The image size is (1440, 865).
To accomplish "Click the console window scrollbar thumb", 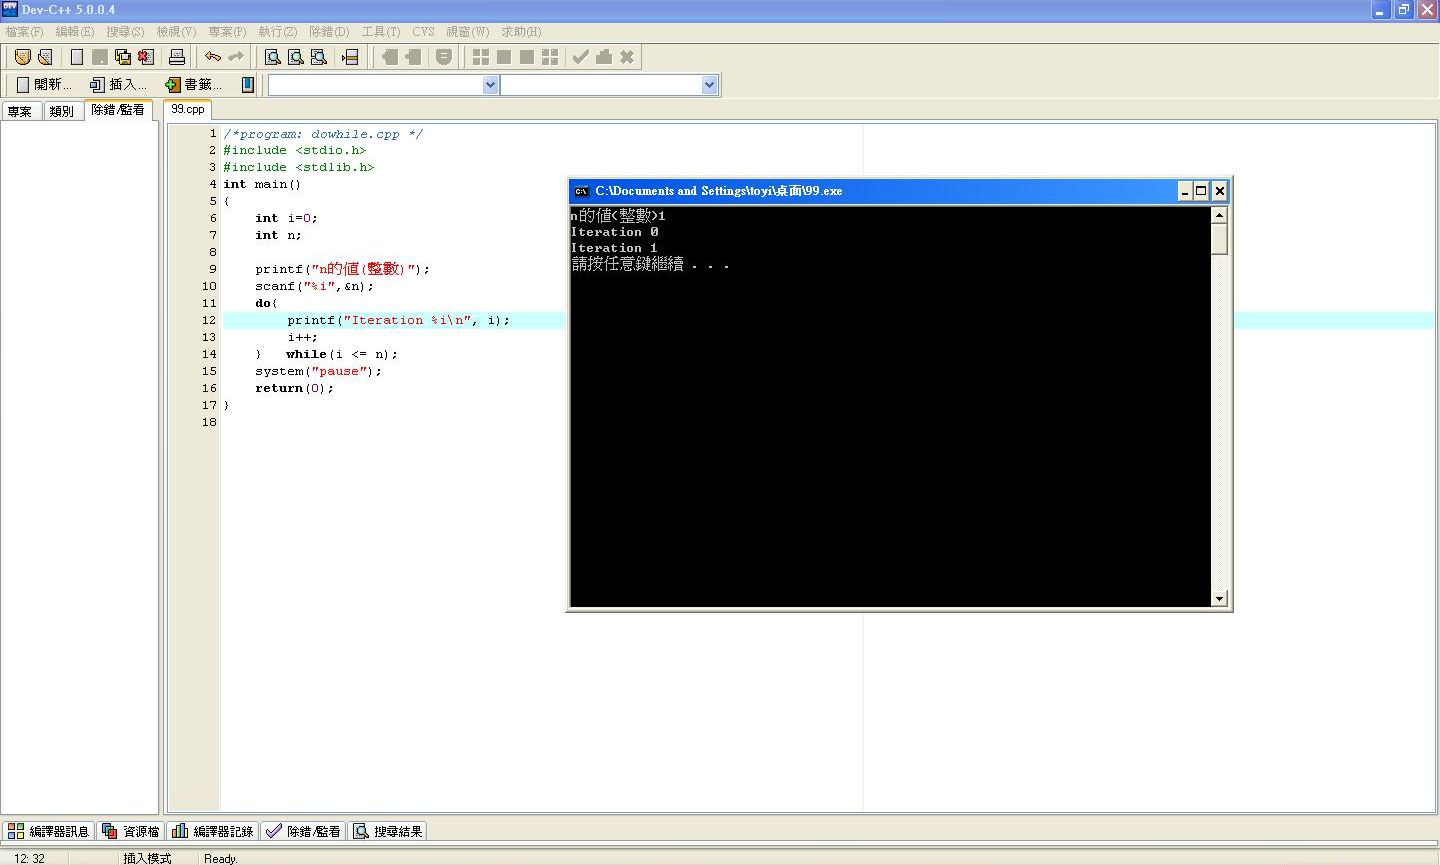I will point(1219,239).
